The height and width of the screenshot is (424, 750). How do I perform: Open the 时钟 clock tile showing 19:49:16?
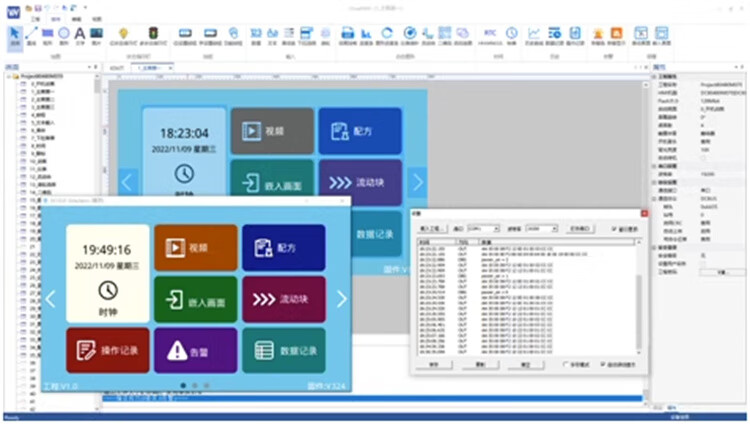(108, 273)
